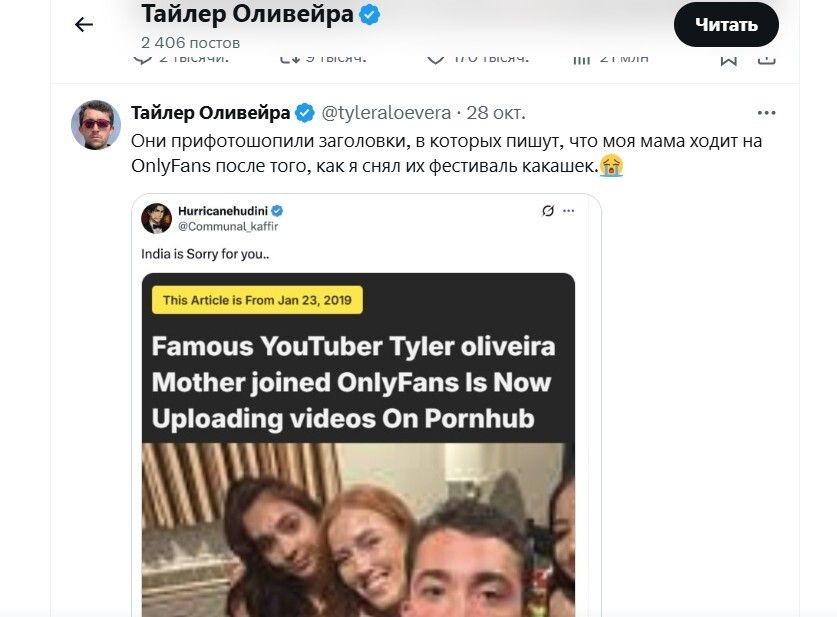This screenshot has height=617, width=837.
Task: Go back using the left arrow
Action: pos(84,25)
